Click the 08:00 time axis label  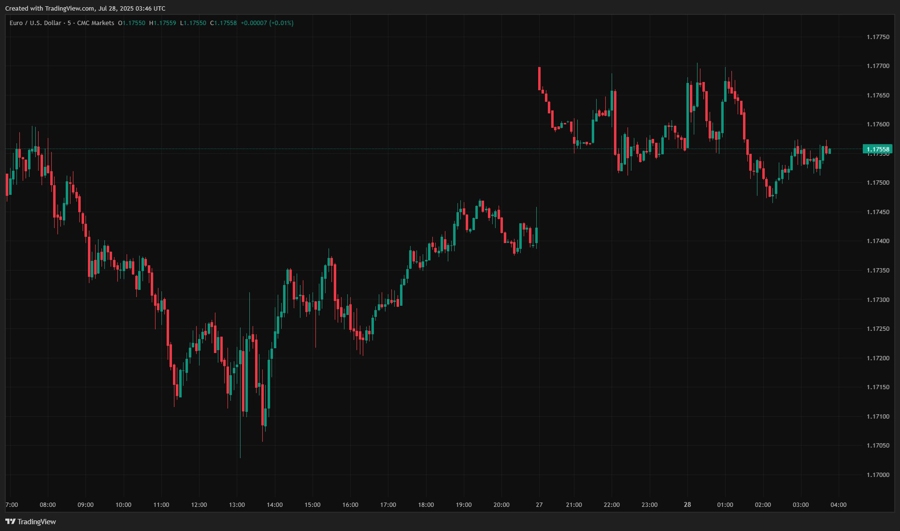point(48,505)
